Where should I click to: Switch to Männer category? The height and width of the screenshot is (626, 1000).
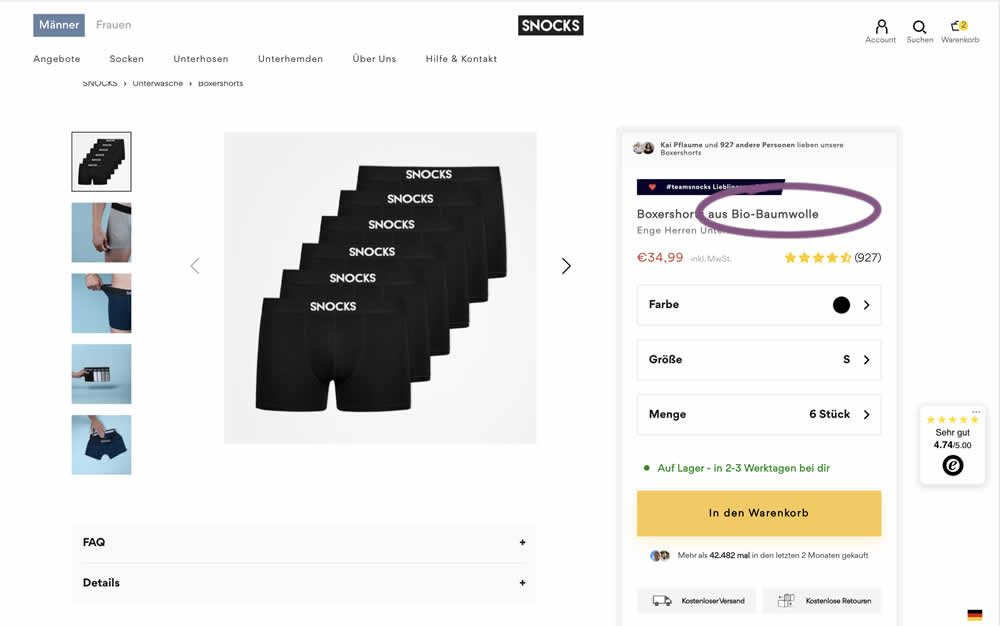[59, 25]
